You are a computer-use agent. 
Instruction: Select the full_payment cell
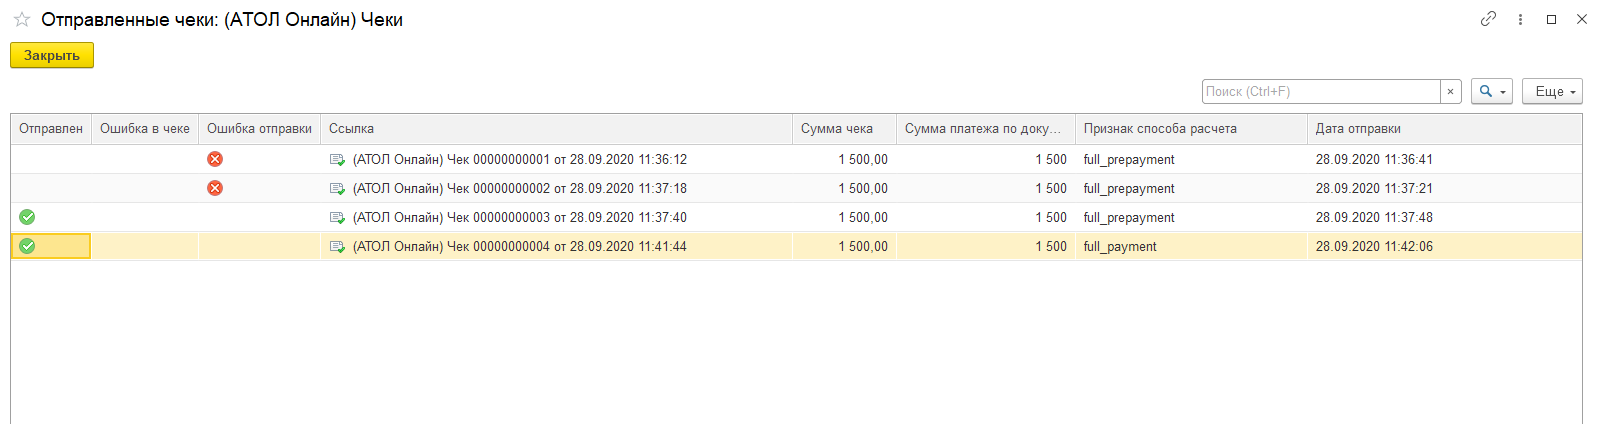[1191, 246]
